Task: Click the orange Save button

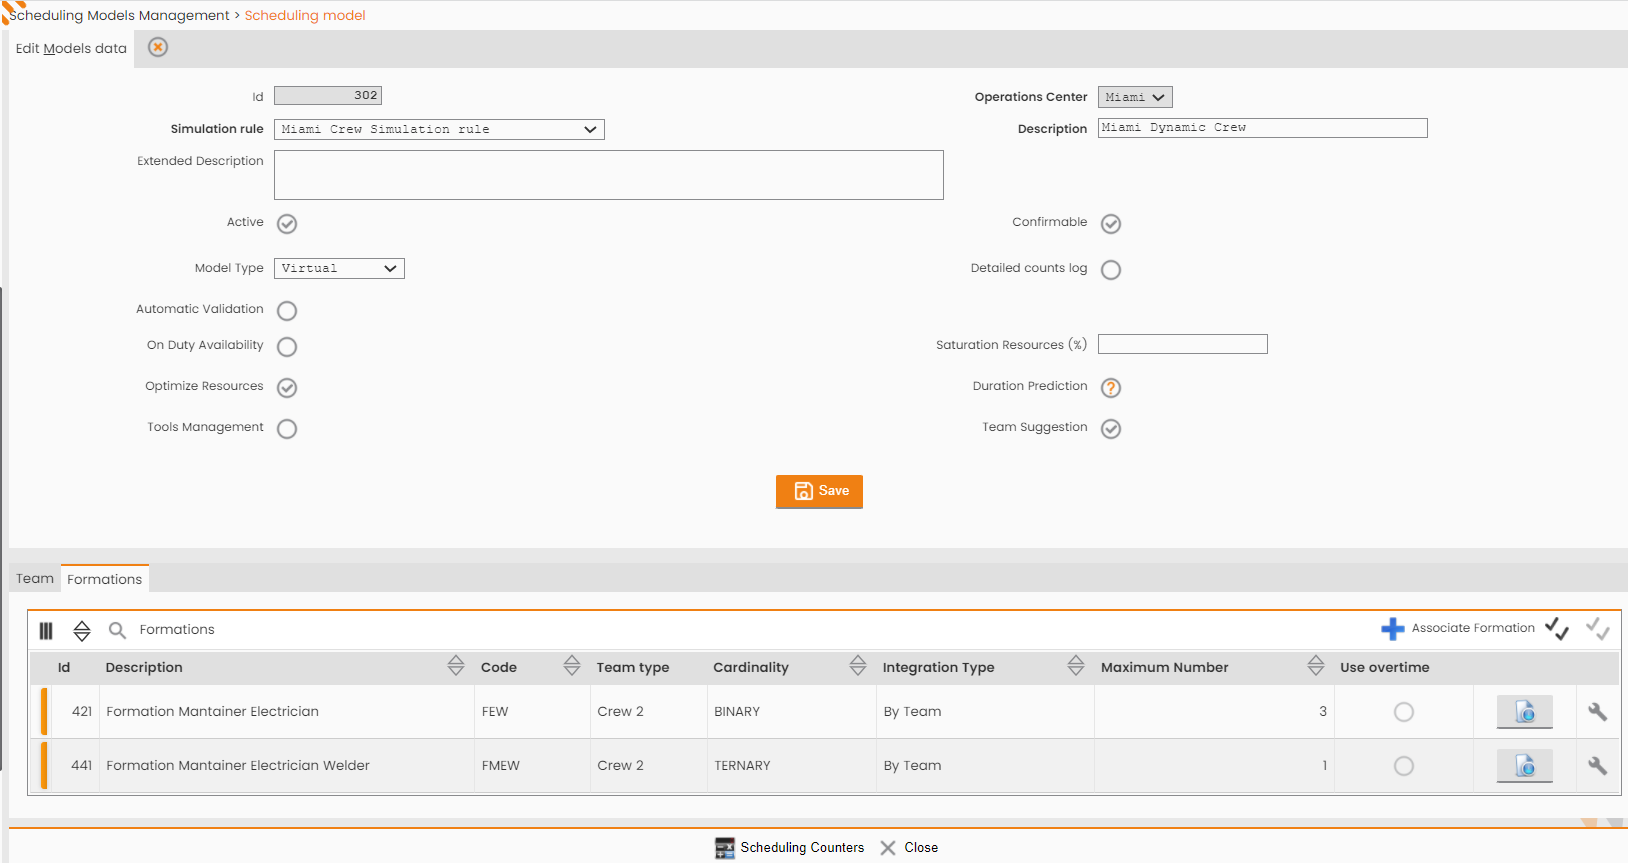Action: pos(819,491)
